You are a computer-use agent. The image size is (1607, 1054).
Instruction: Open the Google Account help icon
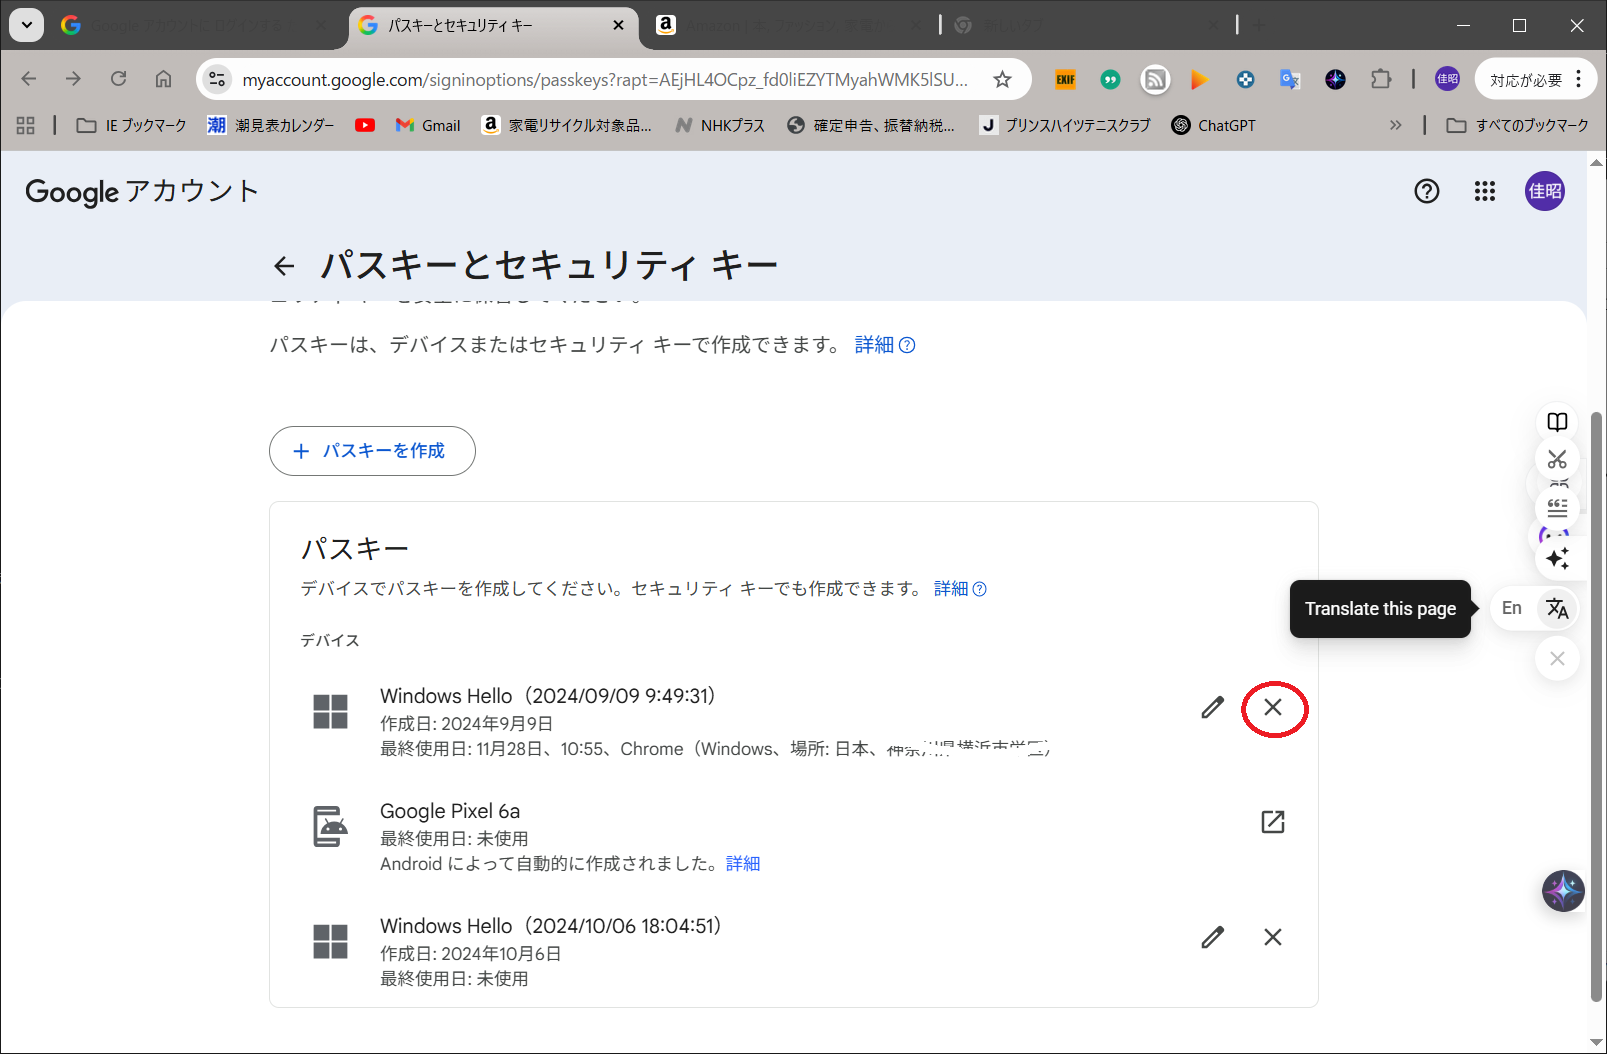point(1426,191)
